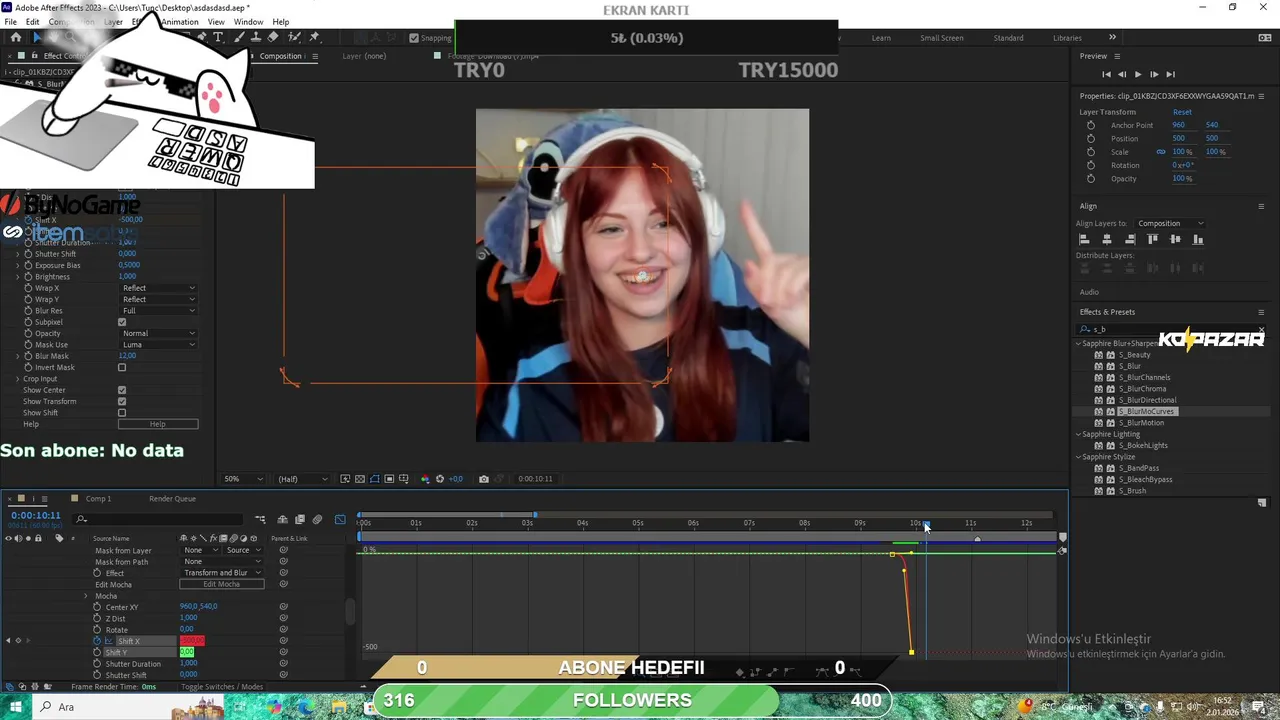Align layers horizontally centered
This screenshot has height=720, width=1280.
1107,239
